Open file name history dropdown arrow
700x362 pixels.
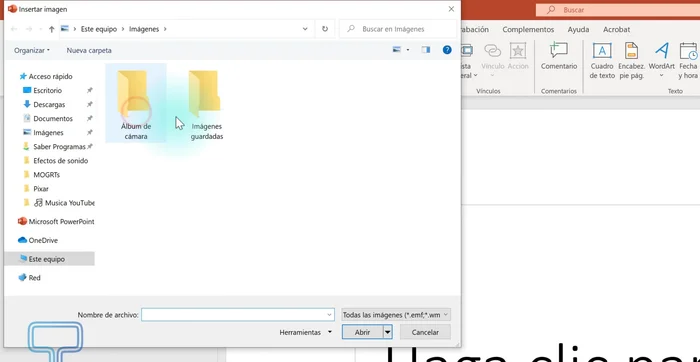[x=329, y=315]
